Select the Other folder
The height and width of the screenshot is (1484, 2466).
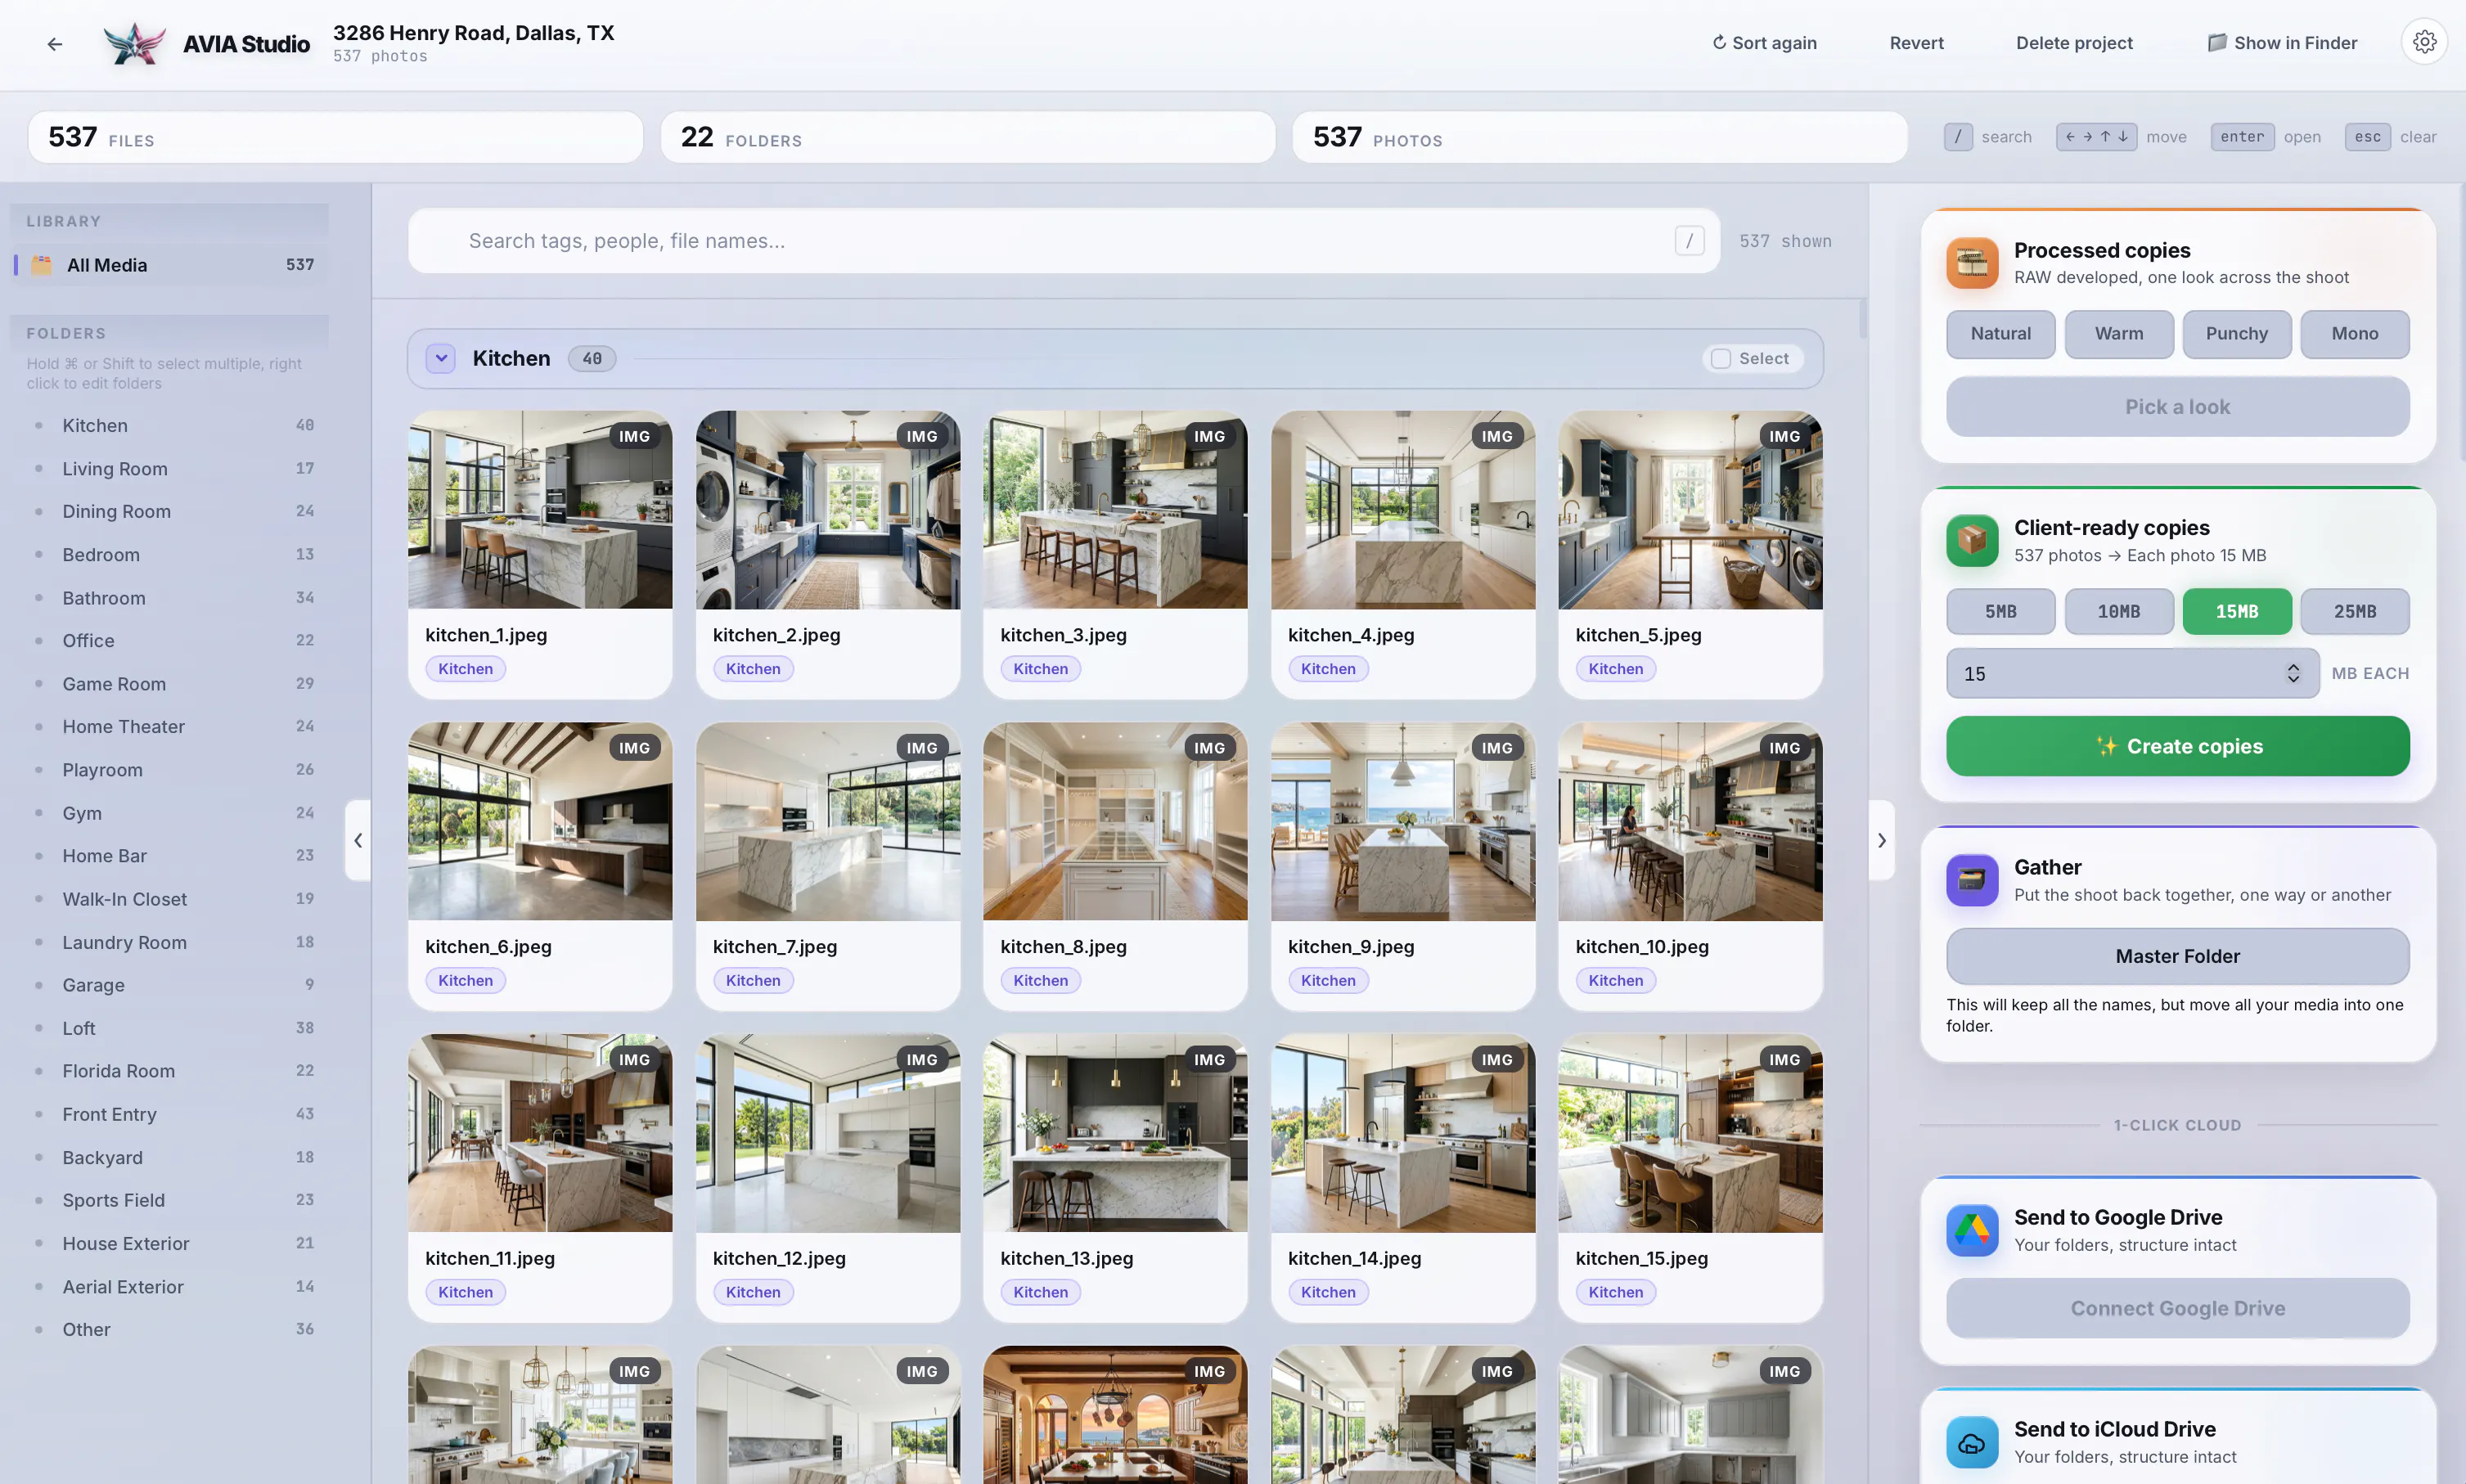pyautogui.click(x=171, y=1330)
